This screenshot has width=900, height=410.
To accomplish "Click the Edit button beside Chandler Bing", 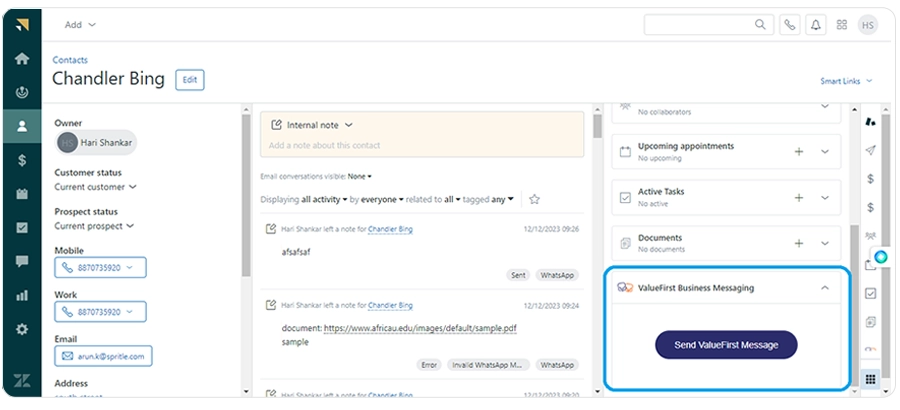I will pyautogui.click(x=189, y=80).
